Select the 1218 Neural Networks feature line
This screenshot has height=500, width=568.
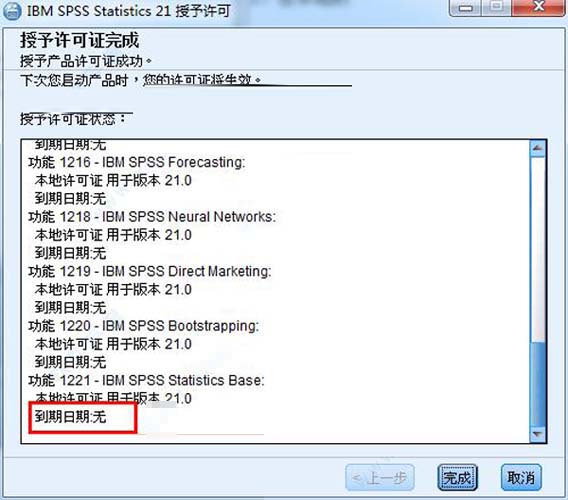152,217
